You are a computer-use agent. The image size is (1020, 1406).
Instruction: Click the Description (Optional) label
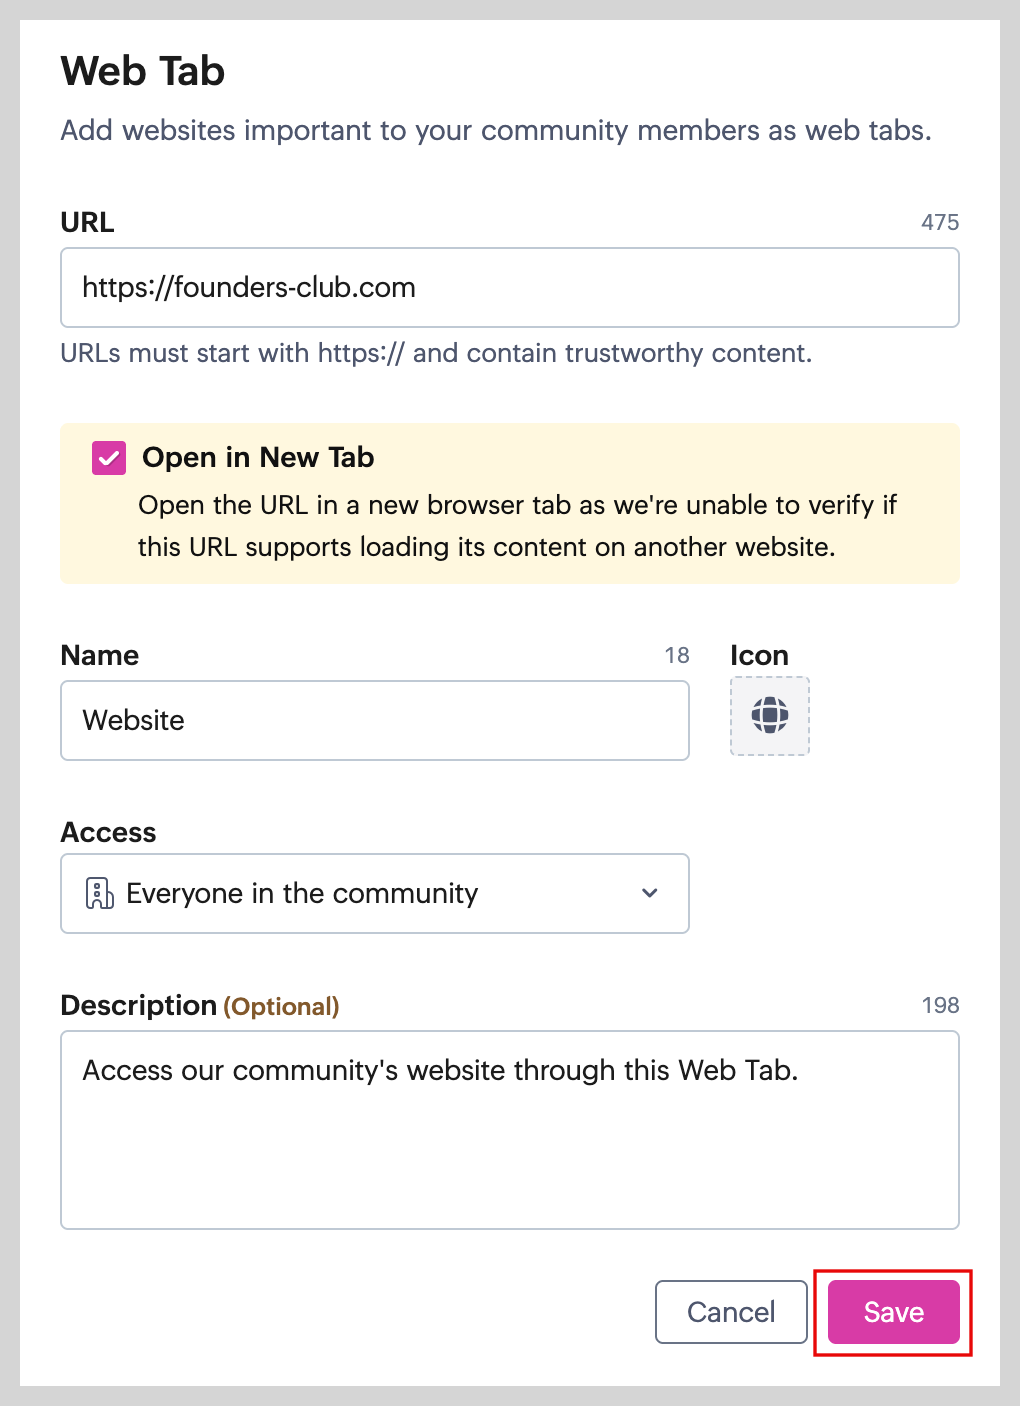200,1005
